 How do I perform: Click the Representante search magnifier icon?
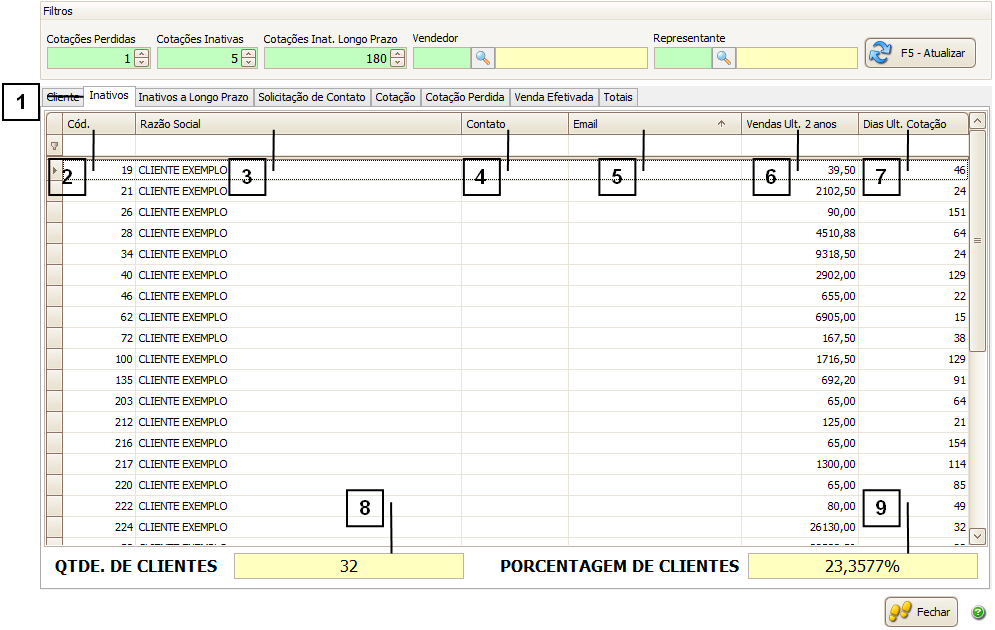[x=724, y=58]
